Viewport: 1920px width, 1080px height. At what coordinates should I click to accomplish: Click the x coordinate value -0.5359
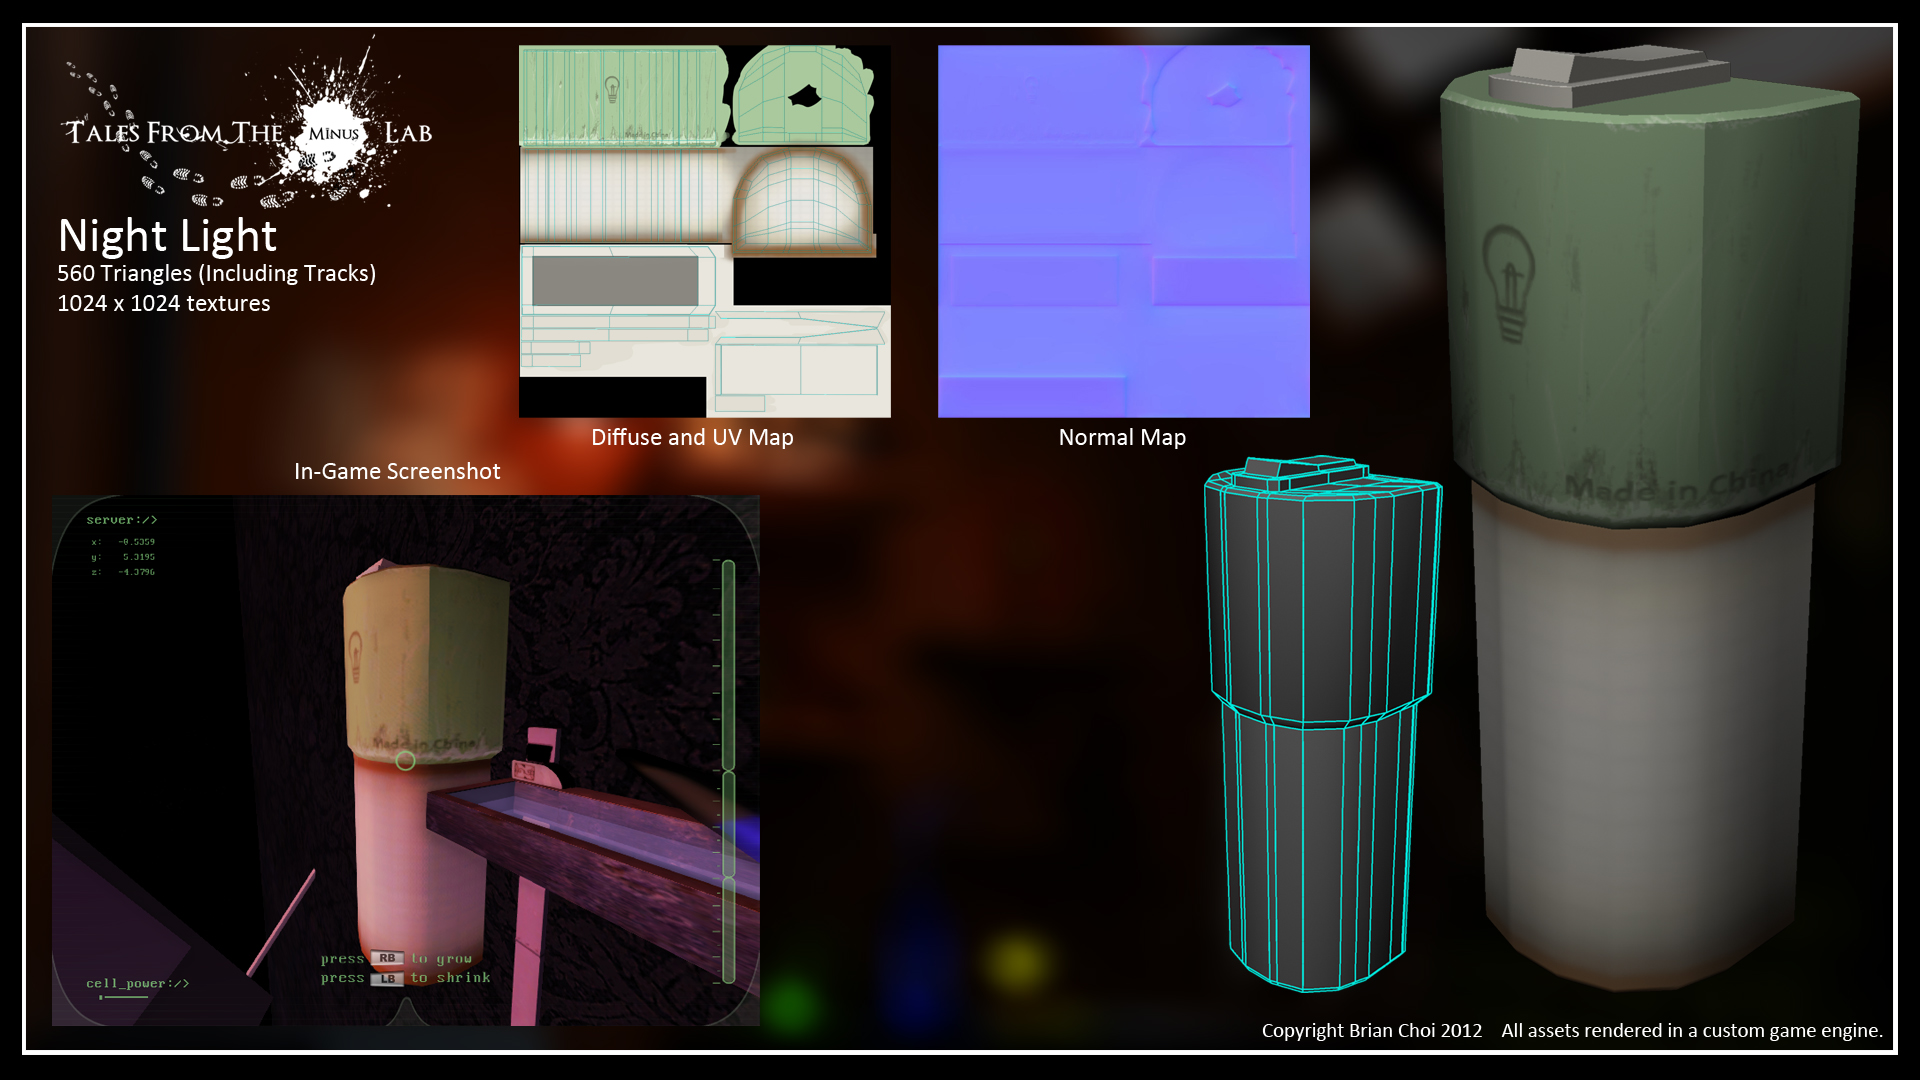(x=137, y=542)
